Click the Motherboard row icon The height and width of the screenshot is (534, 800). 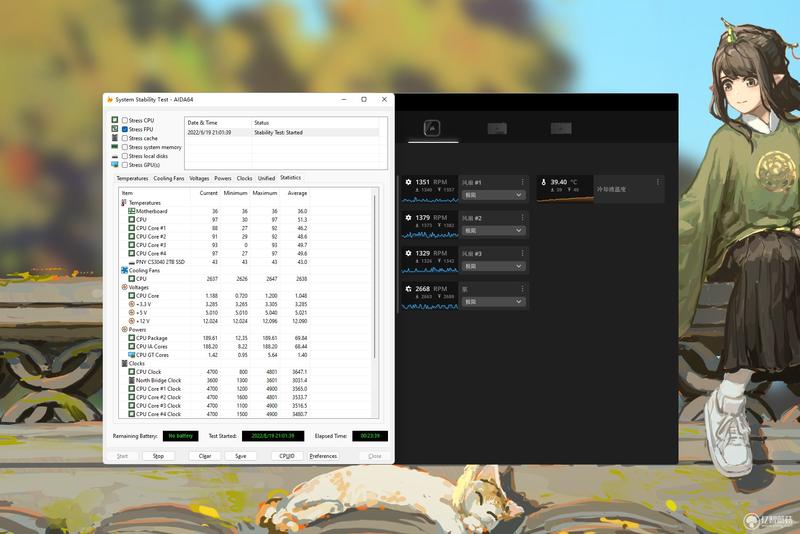[132, 211]
